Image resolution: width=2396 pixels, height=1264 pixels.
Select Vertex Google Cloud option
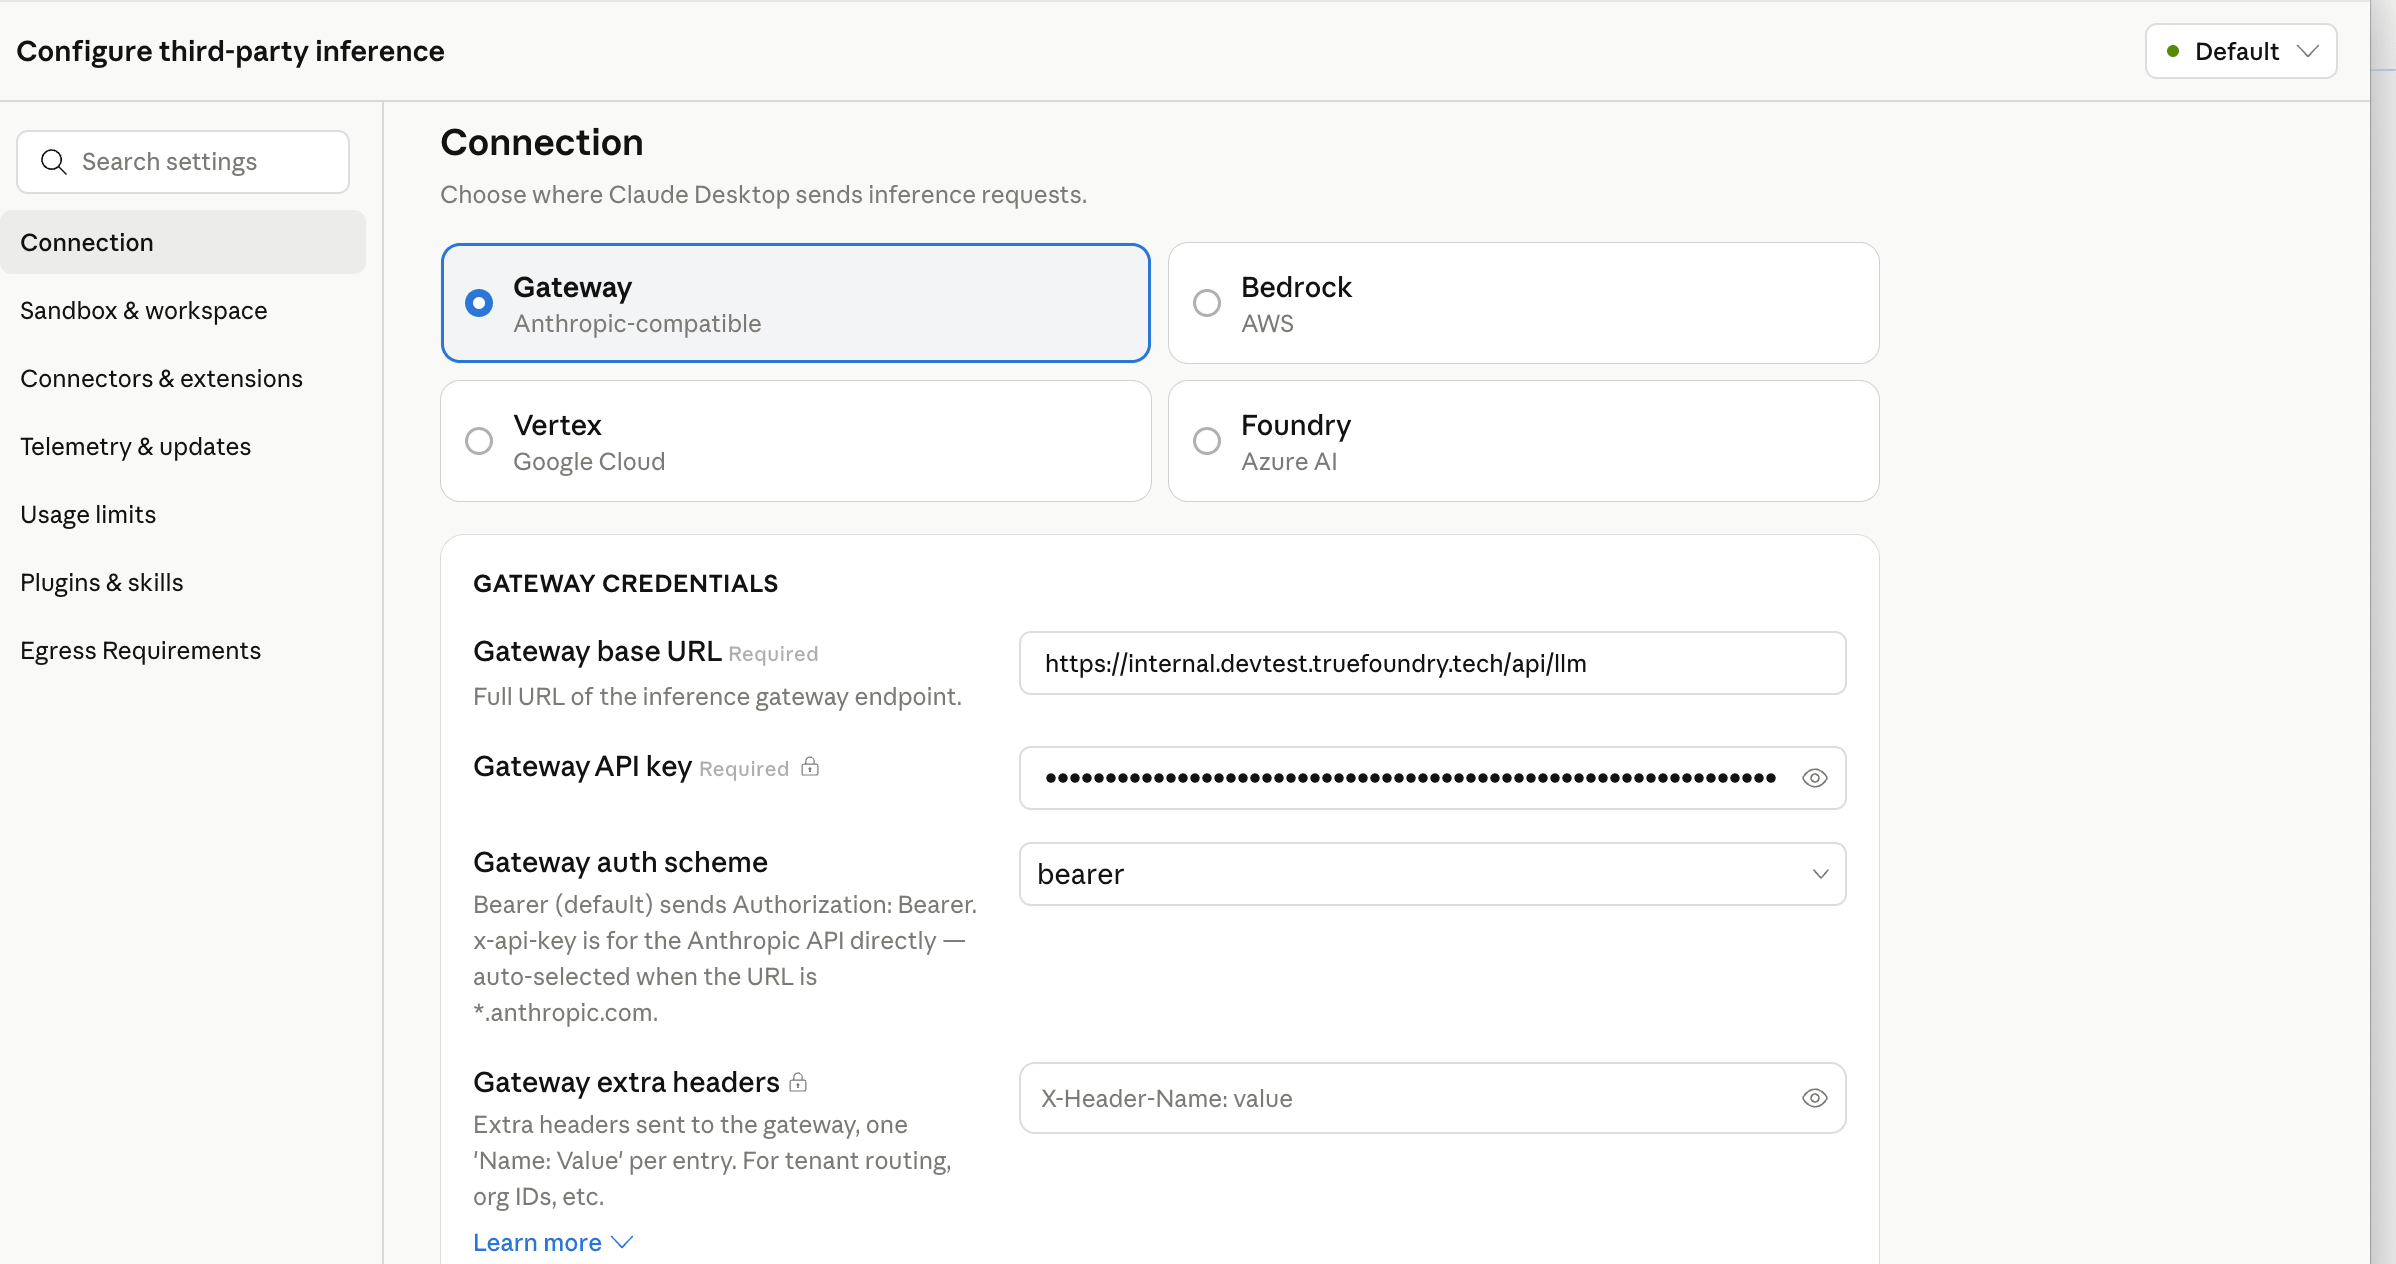pos(795,441)
